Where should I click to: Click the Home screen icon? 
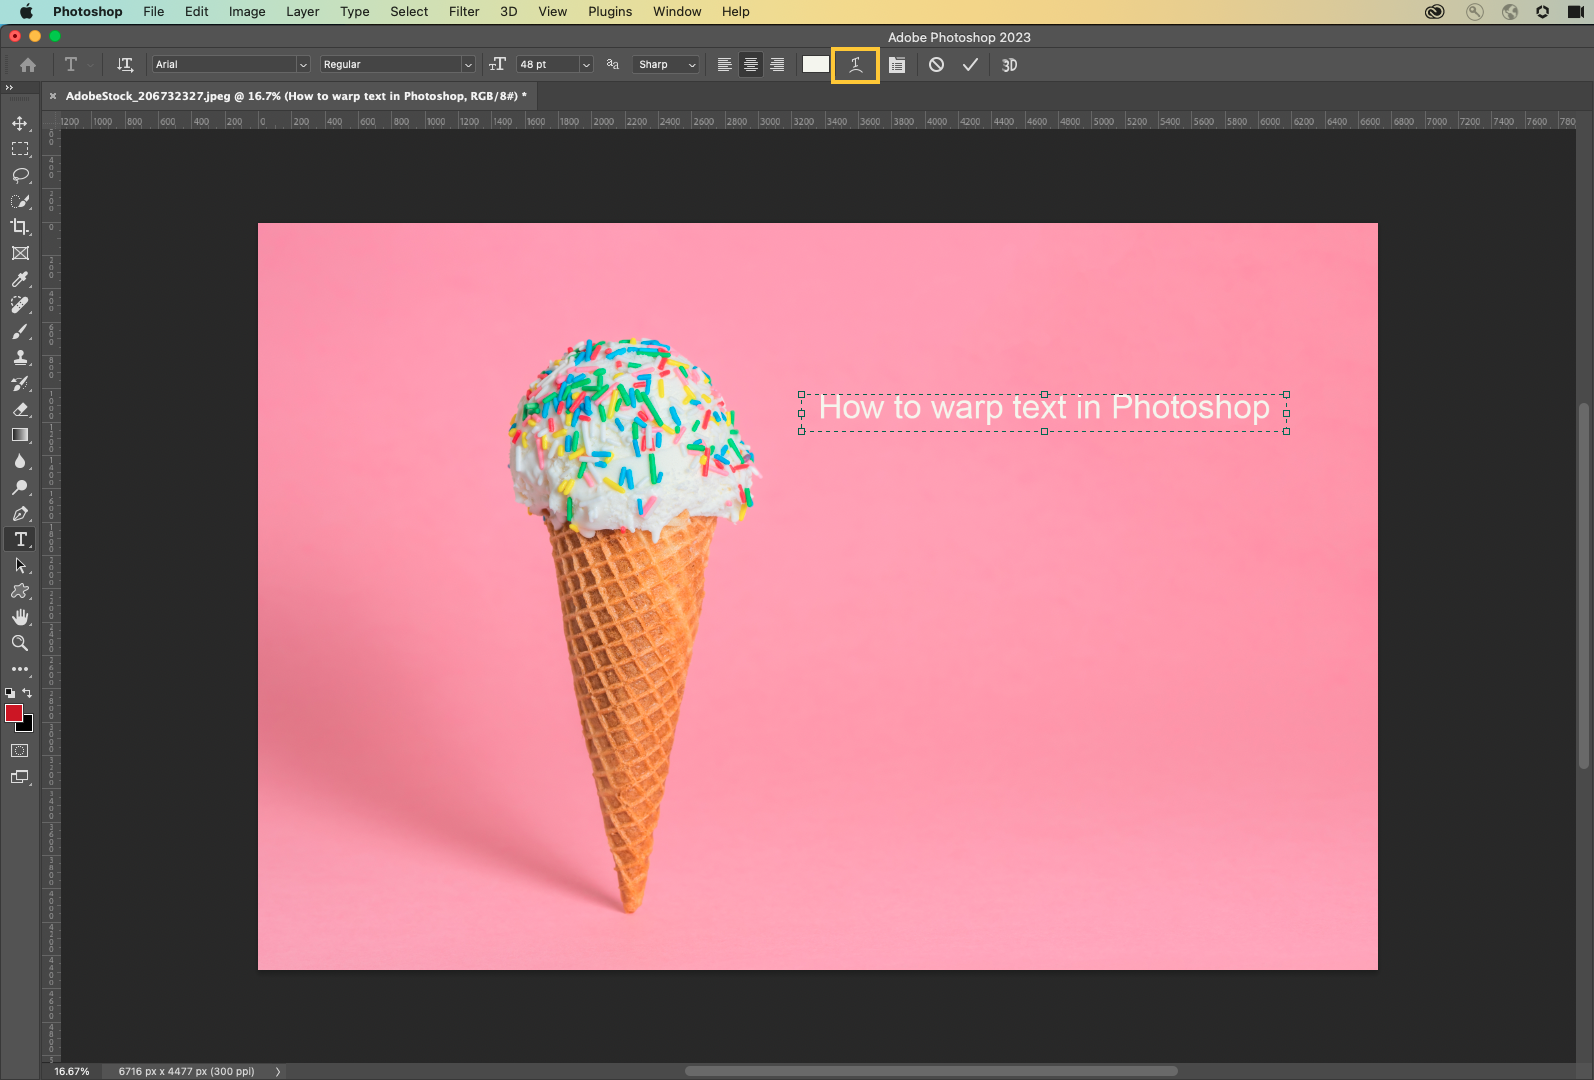28,65
